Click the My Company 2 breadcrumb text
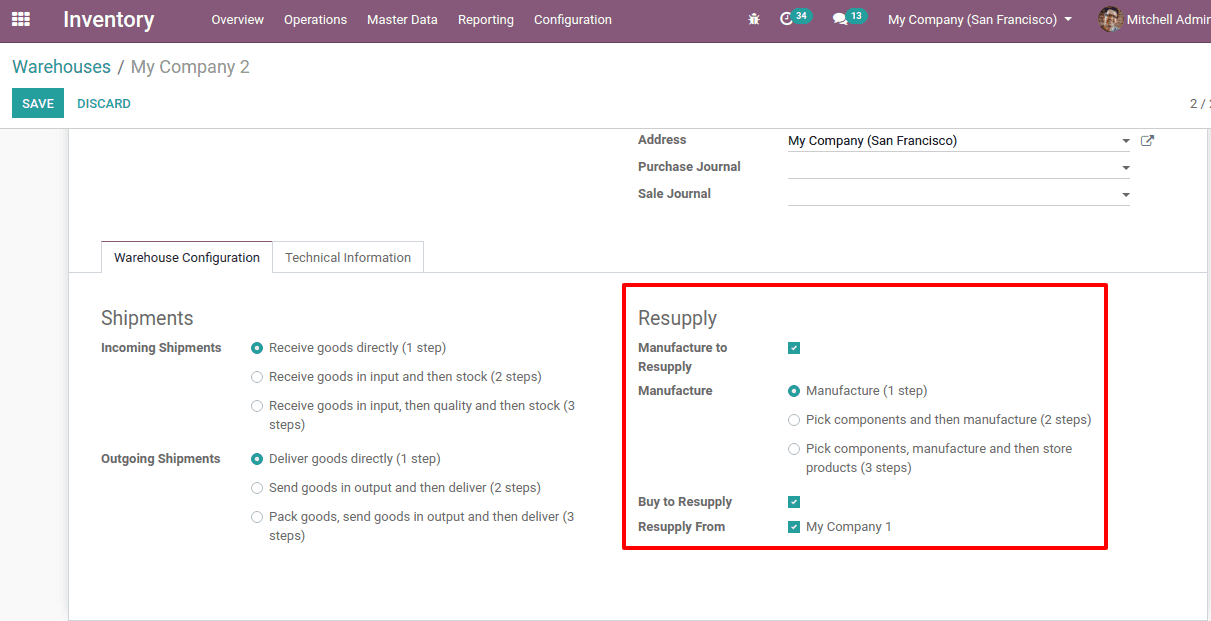Screen dimensions: 1211x621 (x=190, y=67)
